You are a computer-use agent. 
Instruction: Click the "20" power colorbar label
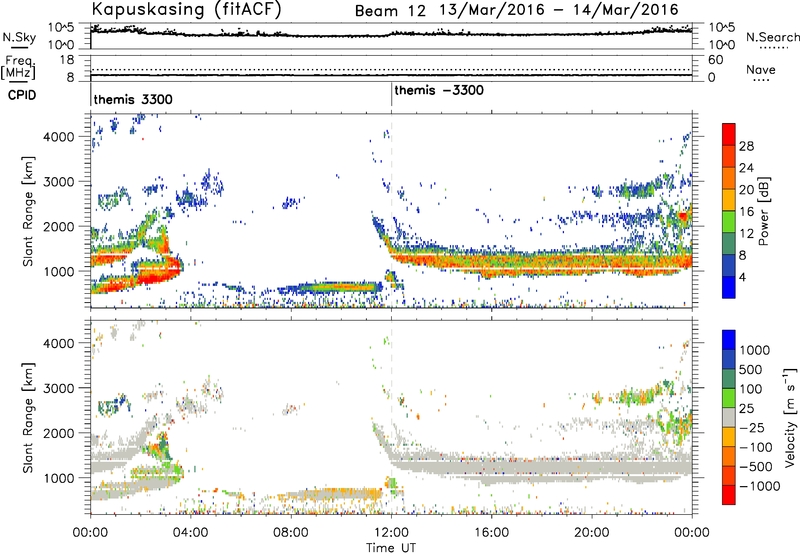click(746, 190)
